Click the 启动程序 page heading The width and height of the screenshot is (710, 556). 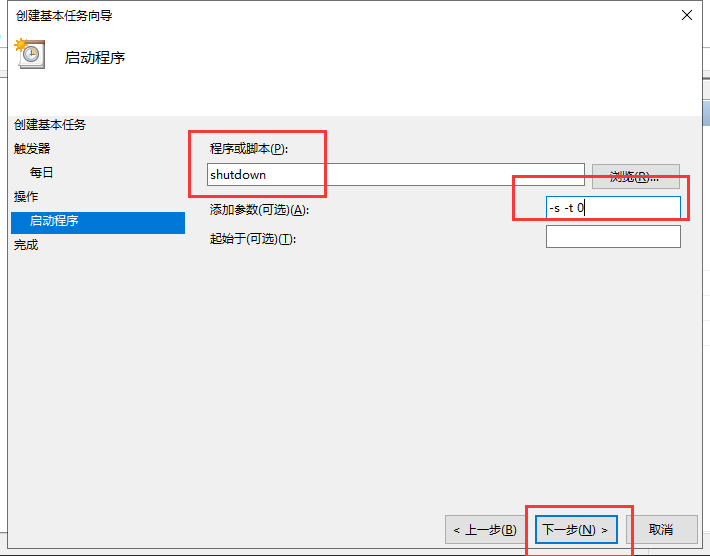pos(95,58)
